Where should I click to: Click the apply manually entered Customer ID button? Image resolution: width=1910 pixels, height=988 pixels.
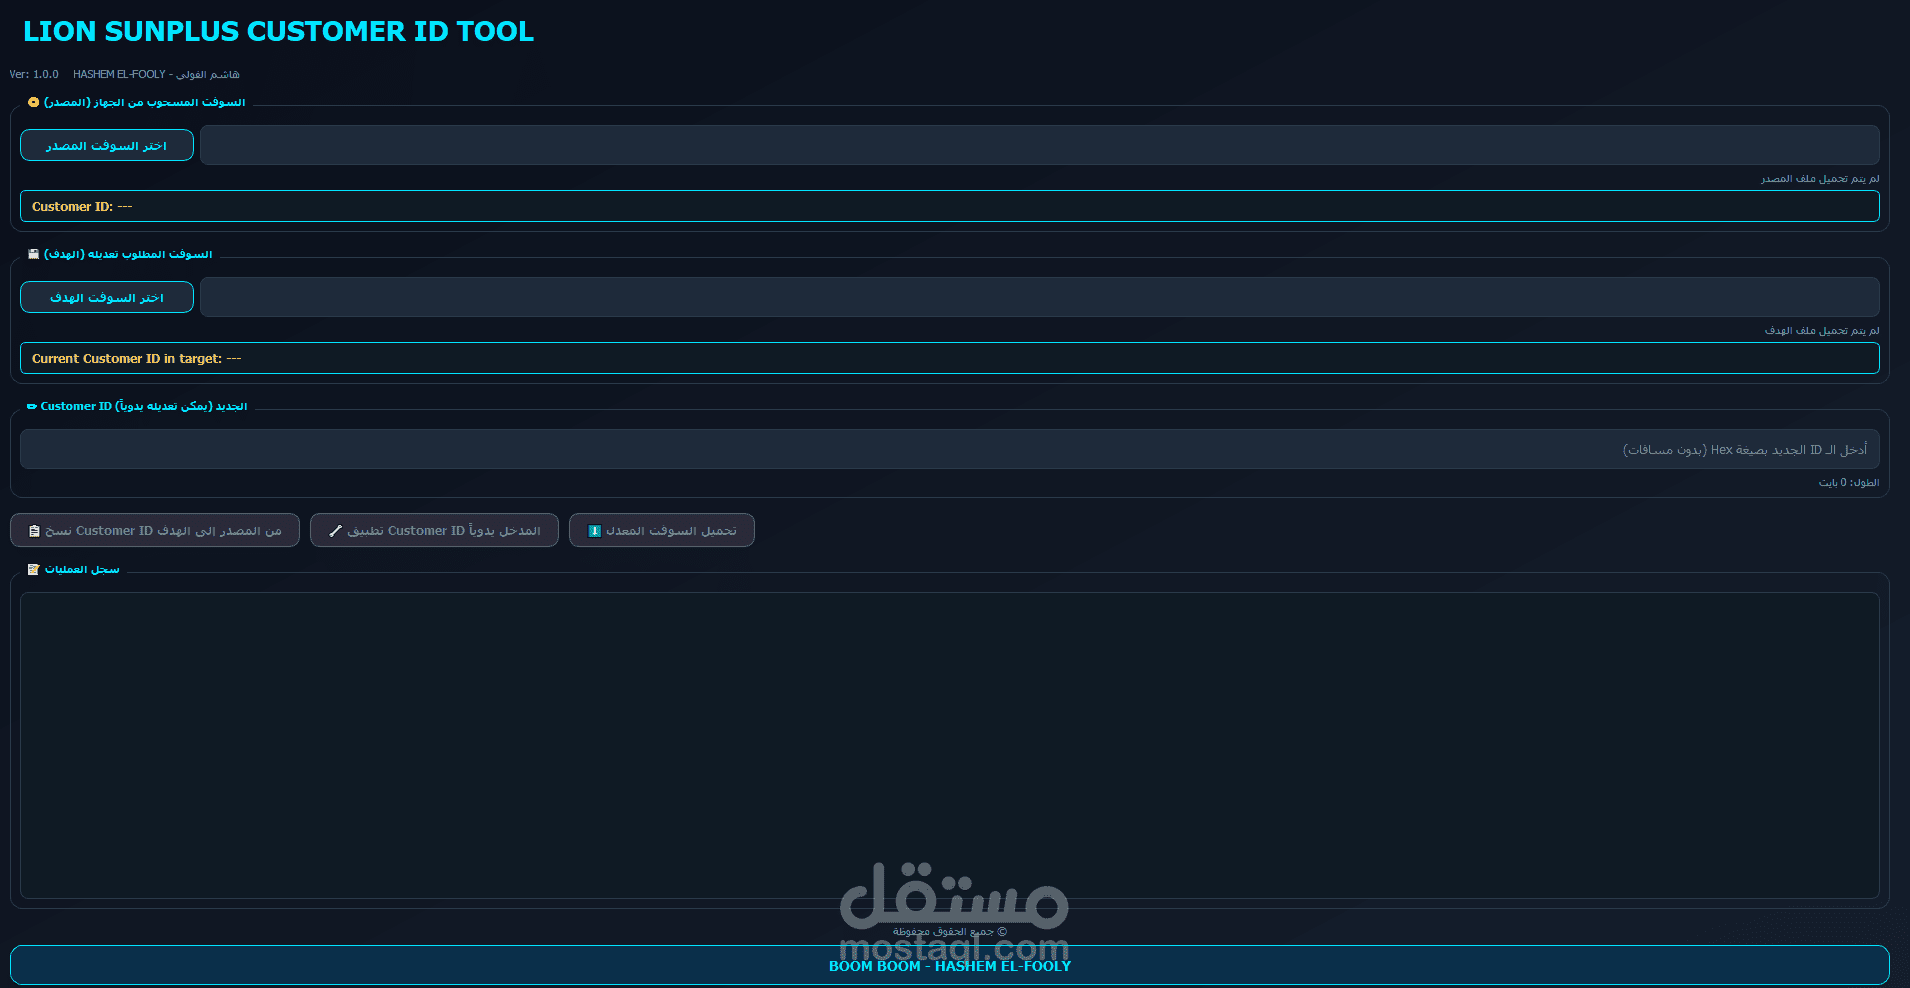coord(434,530)
